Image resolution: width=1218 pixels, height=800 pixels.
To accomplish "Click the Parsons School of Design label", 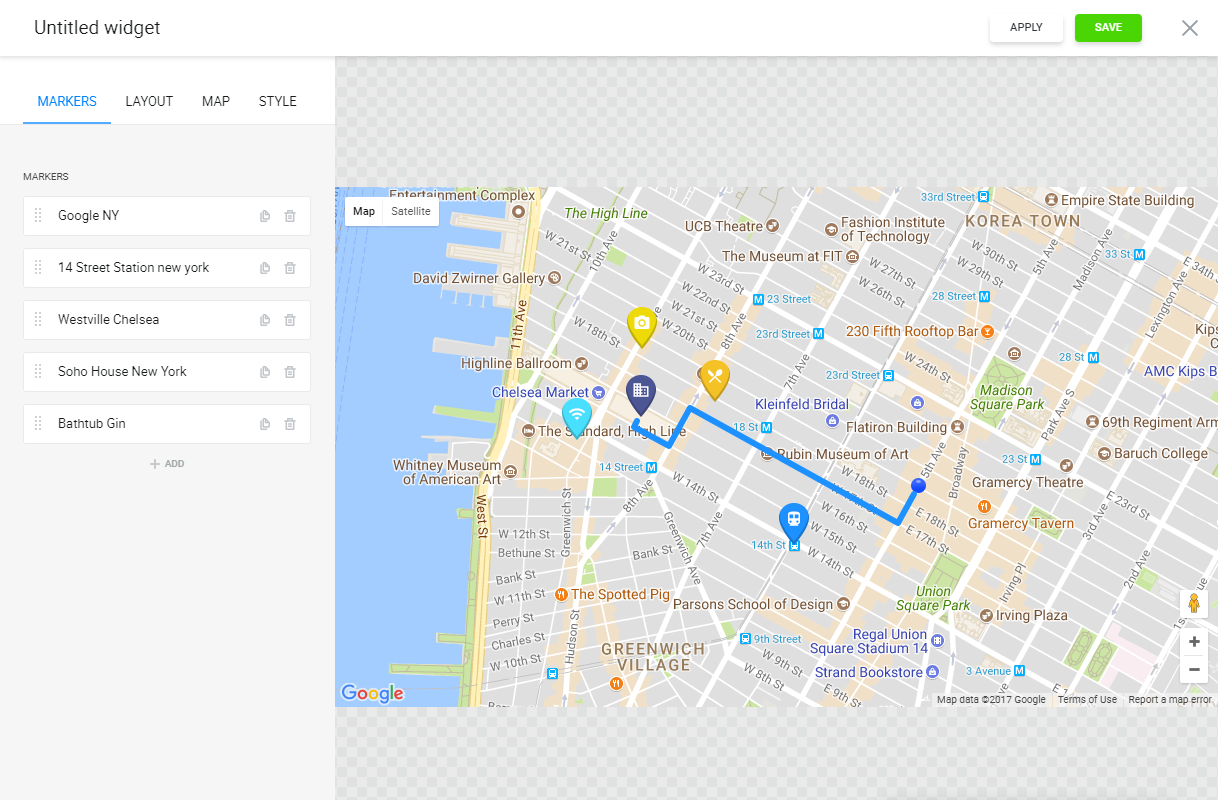I will pos(753,605).
